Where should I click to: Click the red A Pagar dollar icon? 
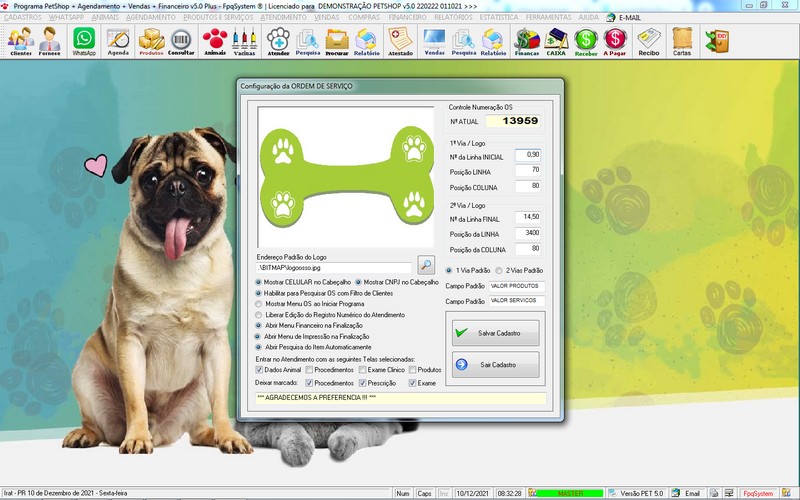tap(615, 41)
